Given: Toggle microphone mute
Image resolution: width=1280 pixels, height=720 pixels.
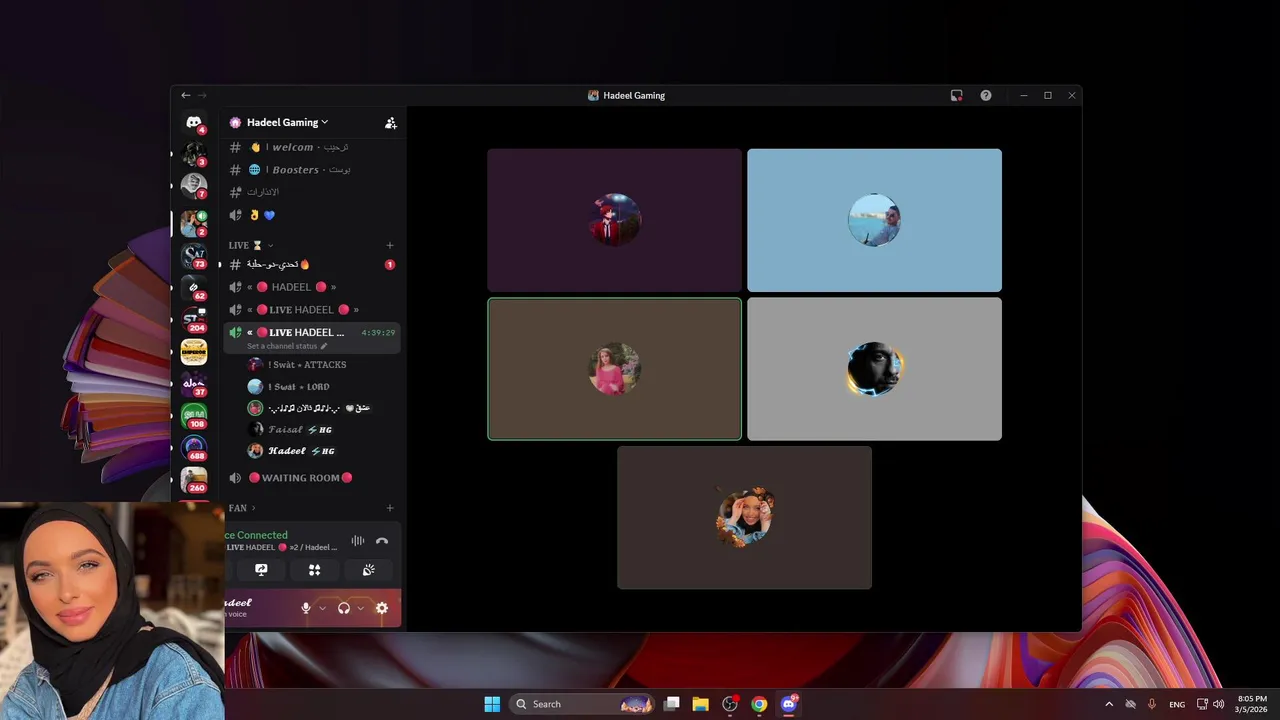Looking at the screenshot, I should (306, 608).
